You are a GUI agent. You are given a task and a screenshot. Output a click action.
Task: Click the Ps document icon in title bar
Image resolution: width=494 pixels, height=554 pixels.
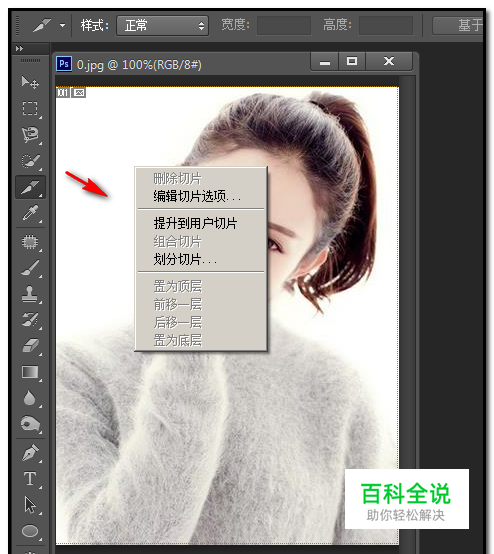point(64,64)
